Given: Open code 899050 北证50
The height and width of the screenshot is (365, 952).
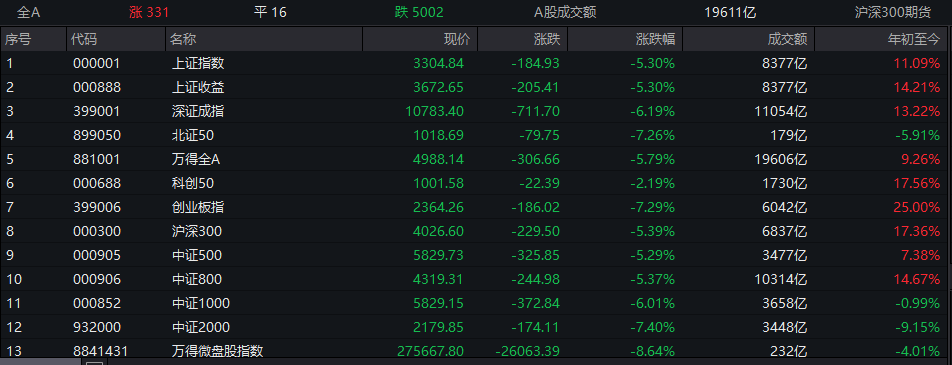Looking at the screenshot, I should [x=97, y=135].
